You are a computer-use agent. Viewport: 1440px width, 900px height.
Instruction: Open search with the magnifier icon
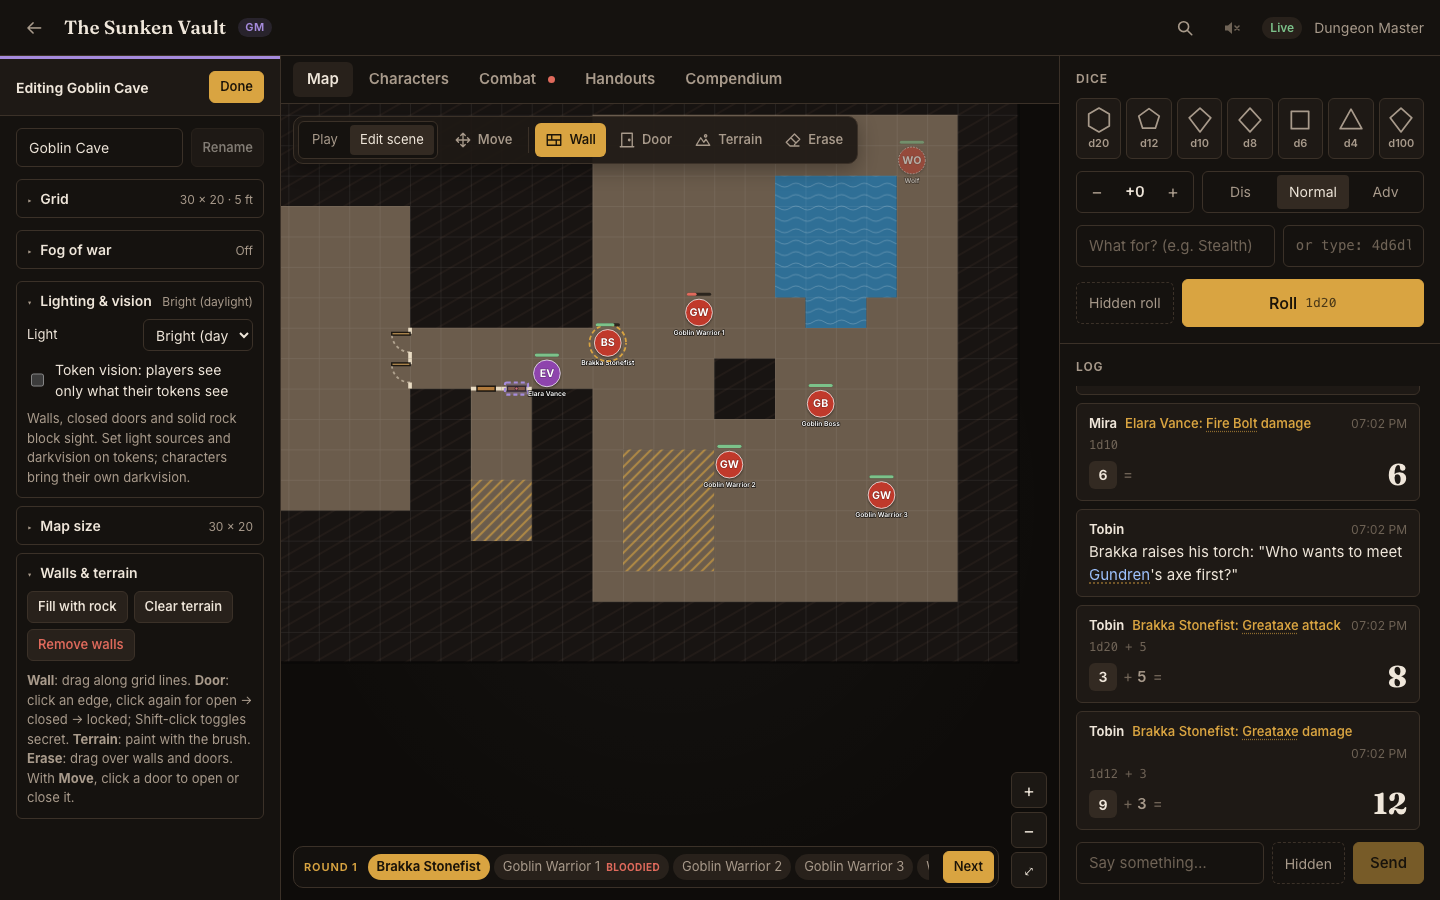pyautogui.click(x=1185, y=28)
